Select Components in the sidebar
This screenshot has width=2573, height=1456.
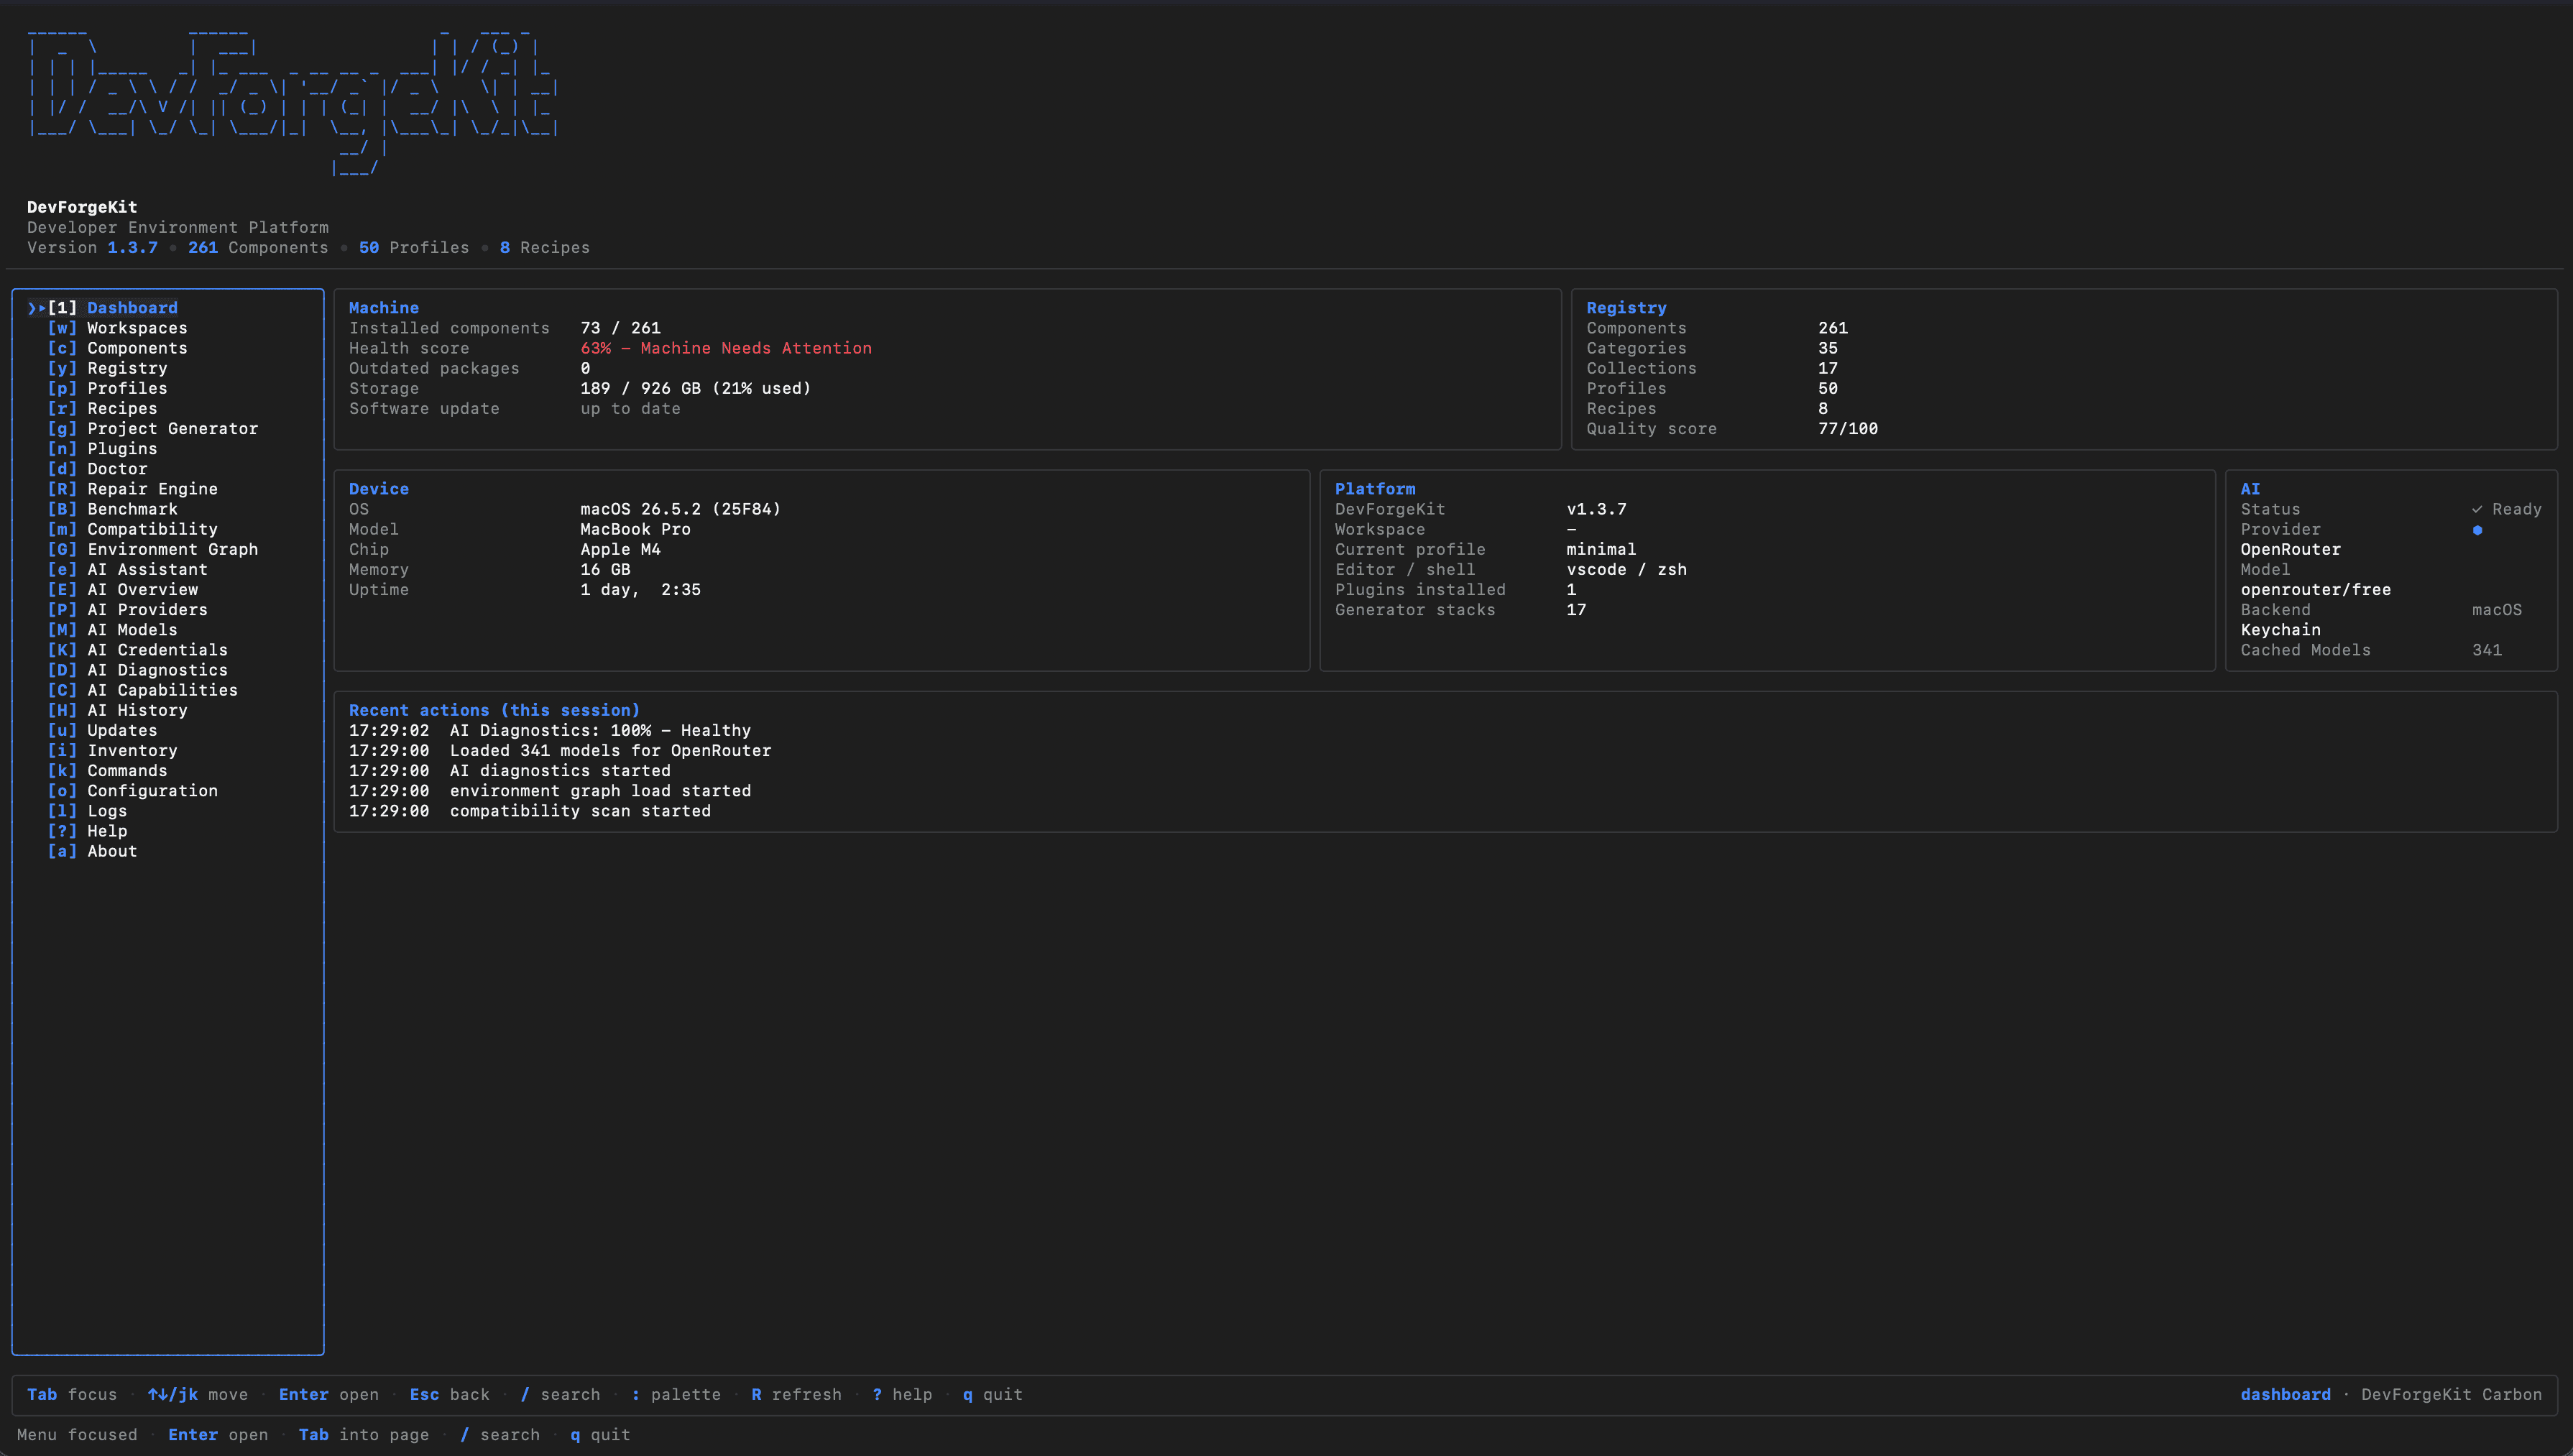coord(117,348)
